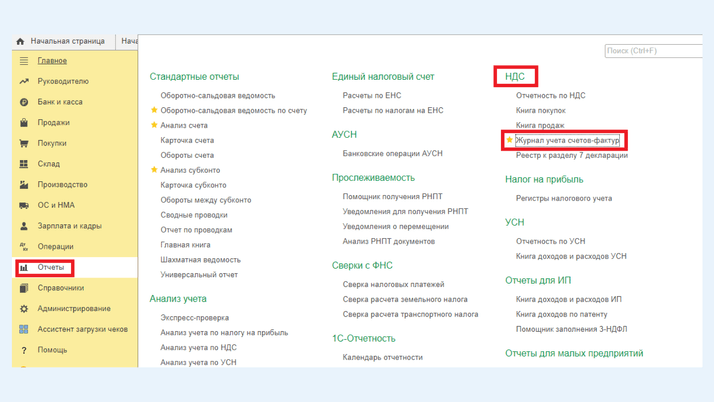Open Книга покупок
The height and width of the screenshot is (402, 714).
(x=541, y=111)
